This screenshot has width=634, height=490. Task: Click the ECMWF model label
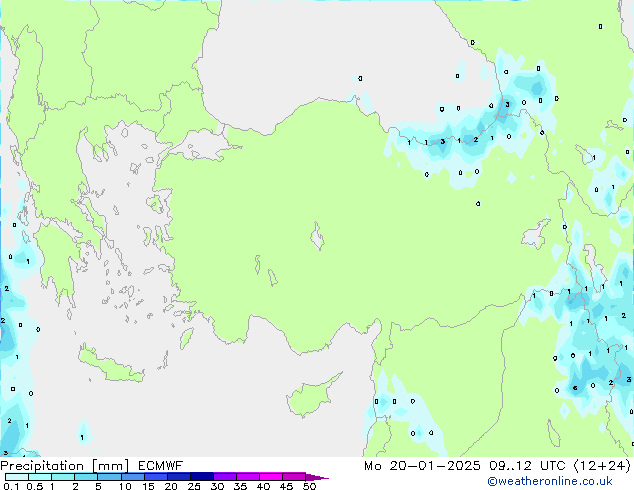tap(155, 465)
